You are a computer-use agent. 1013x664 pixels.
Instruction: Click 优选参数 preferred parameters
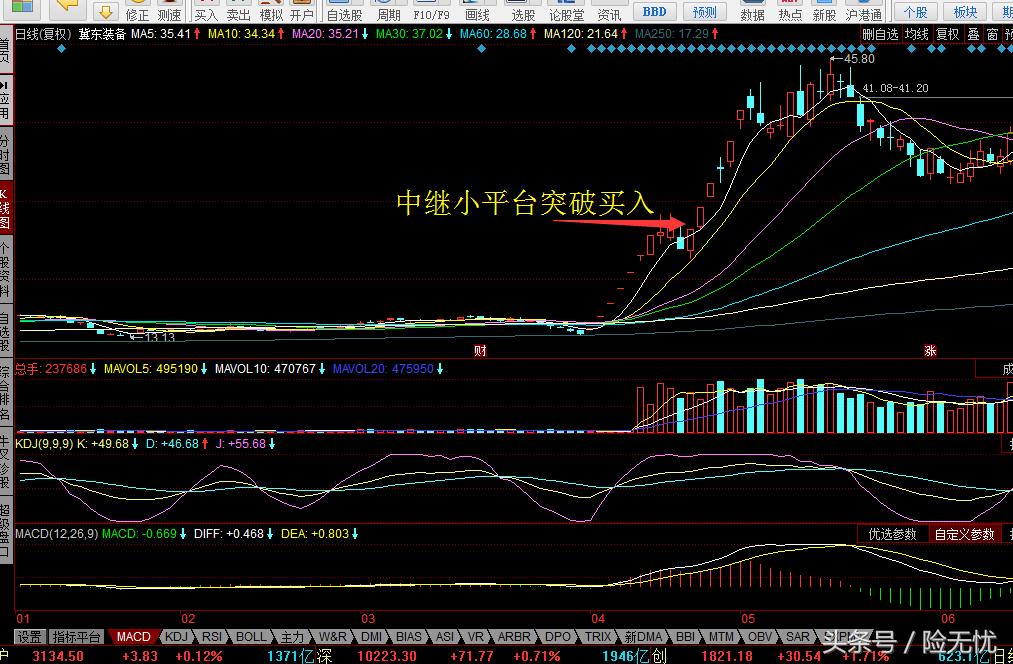click(x=892, y=534)
